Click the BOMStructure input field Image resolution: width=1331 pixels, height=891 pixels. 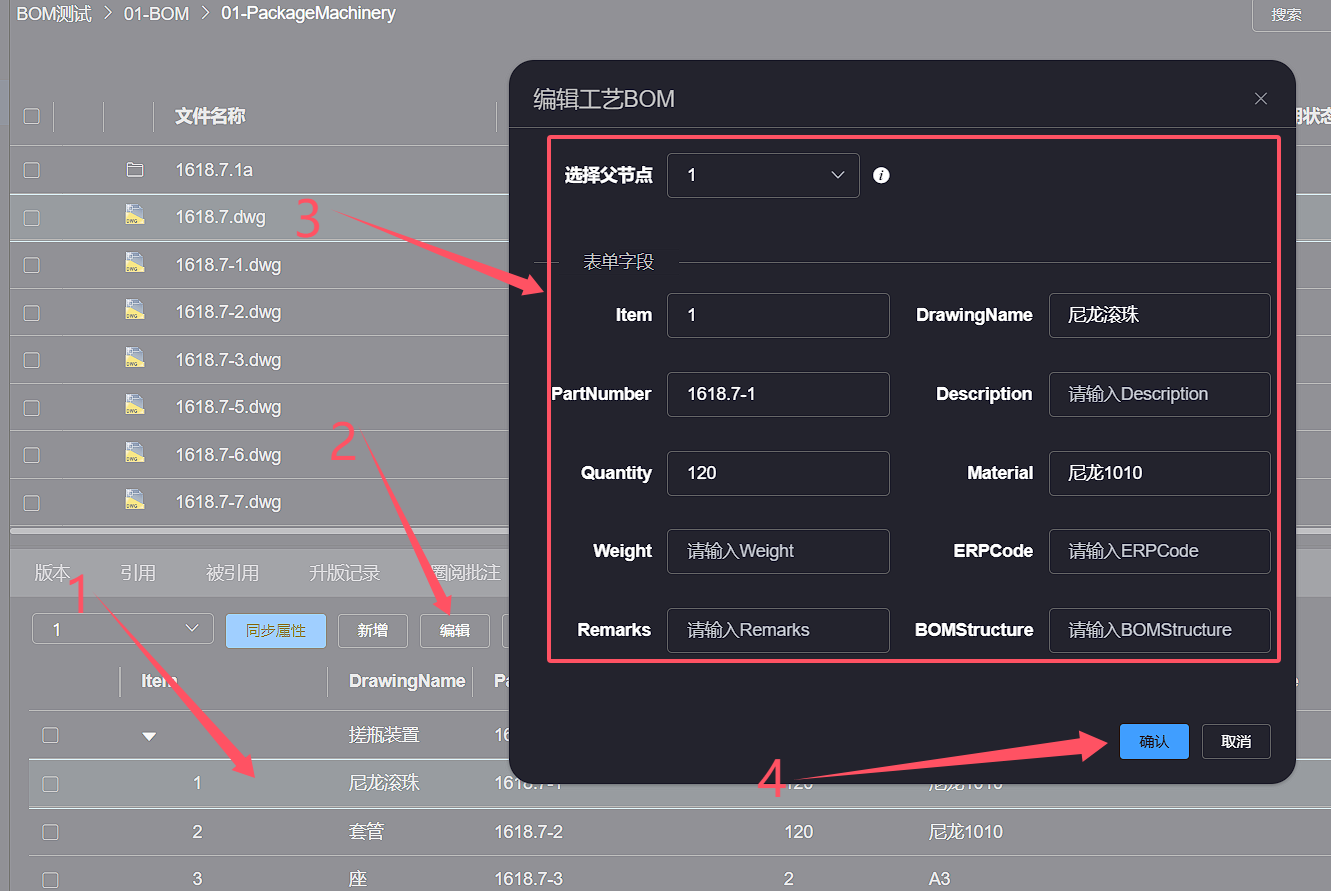point(1160,630)
